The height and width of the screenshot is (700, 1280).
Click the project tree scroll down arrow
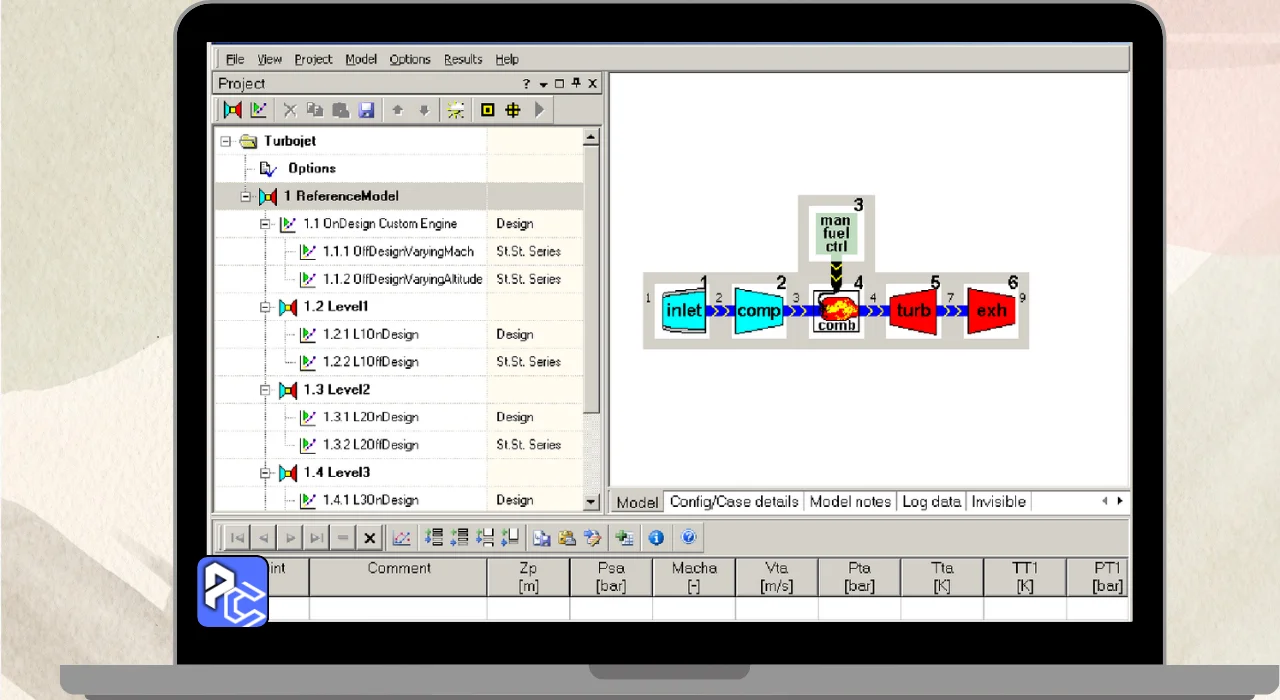click(591, 502)
